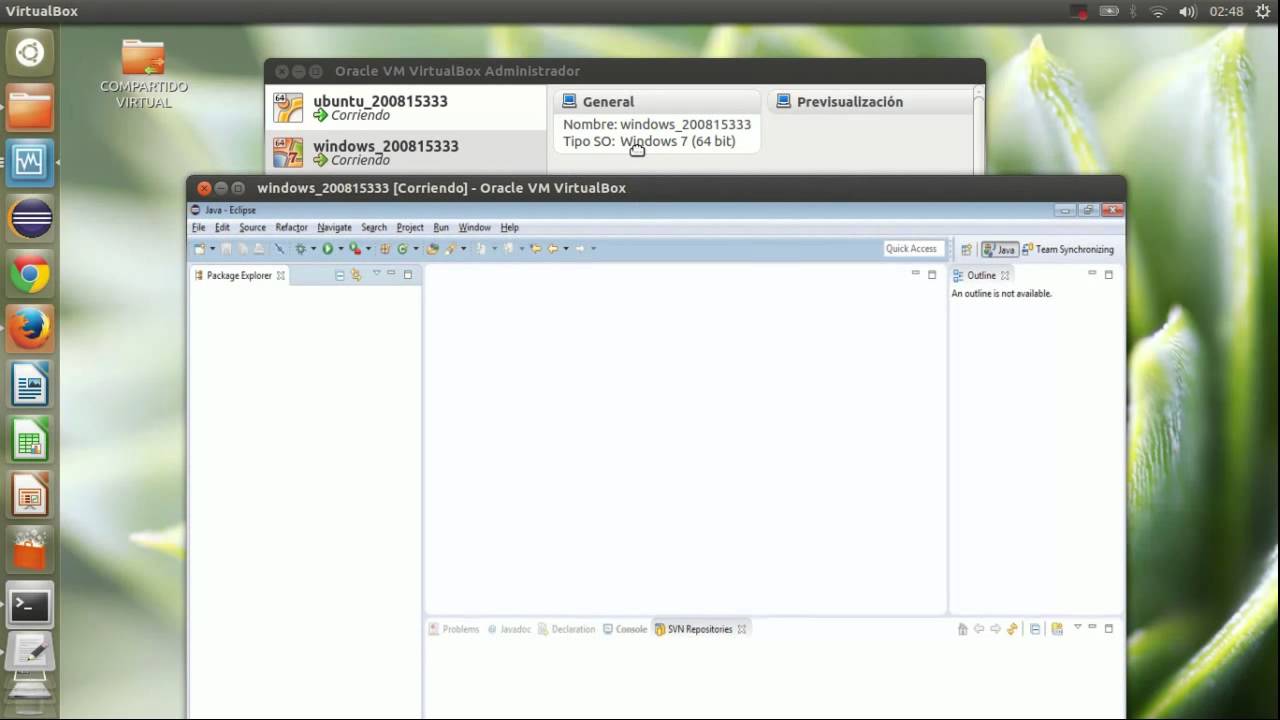The width and height of the screenshot is (1280, 720).
Task: Open Firefox from the Ubuntu launcher
Action: point(30,327)
